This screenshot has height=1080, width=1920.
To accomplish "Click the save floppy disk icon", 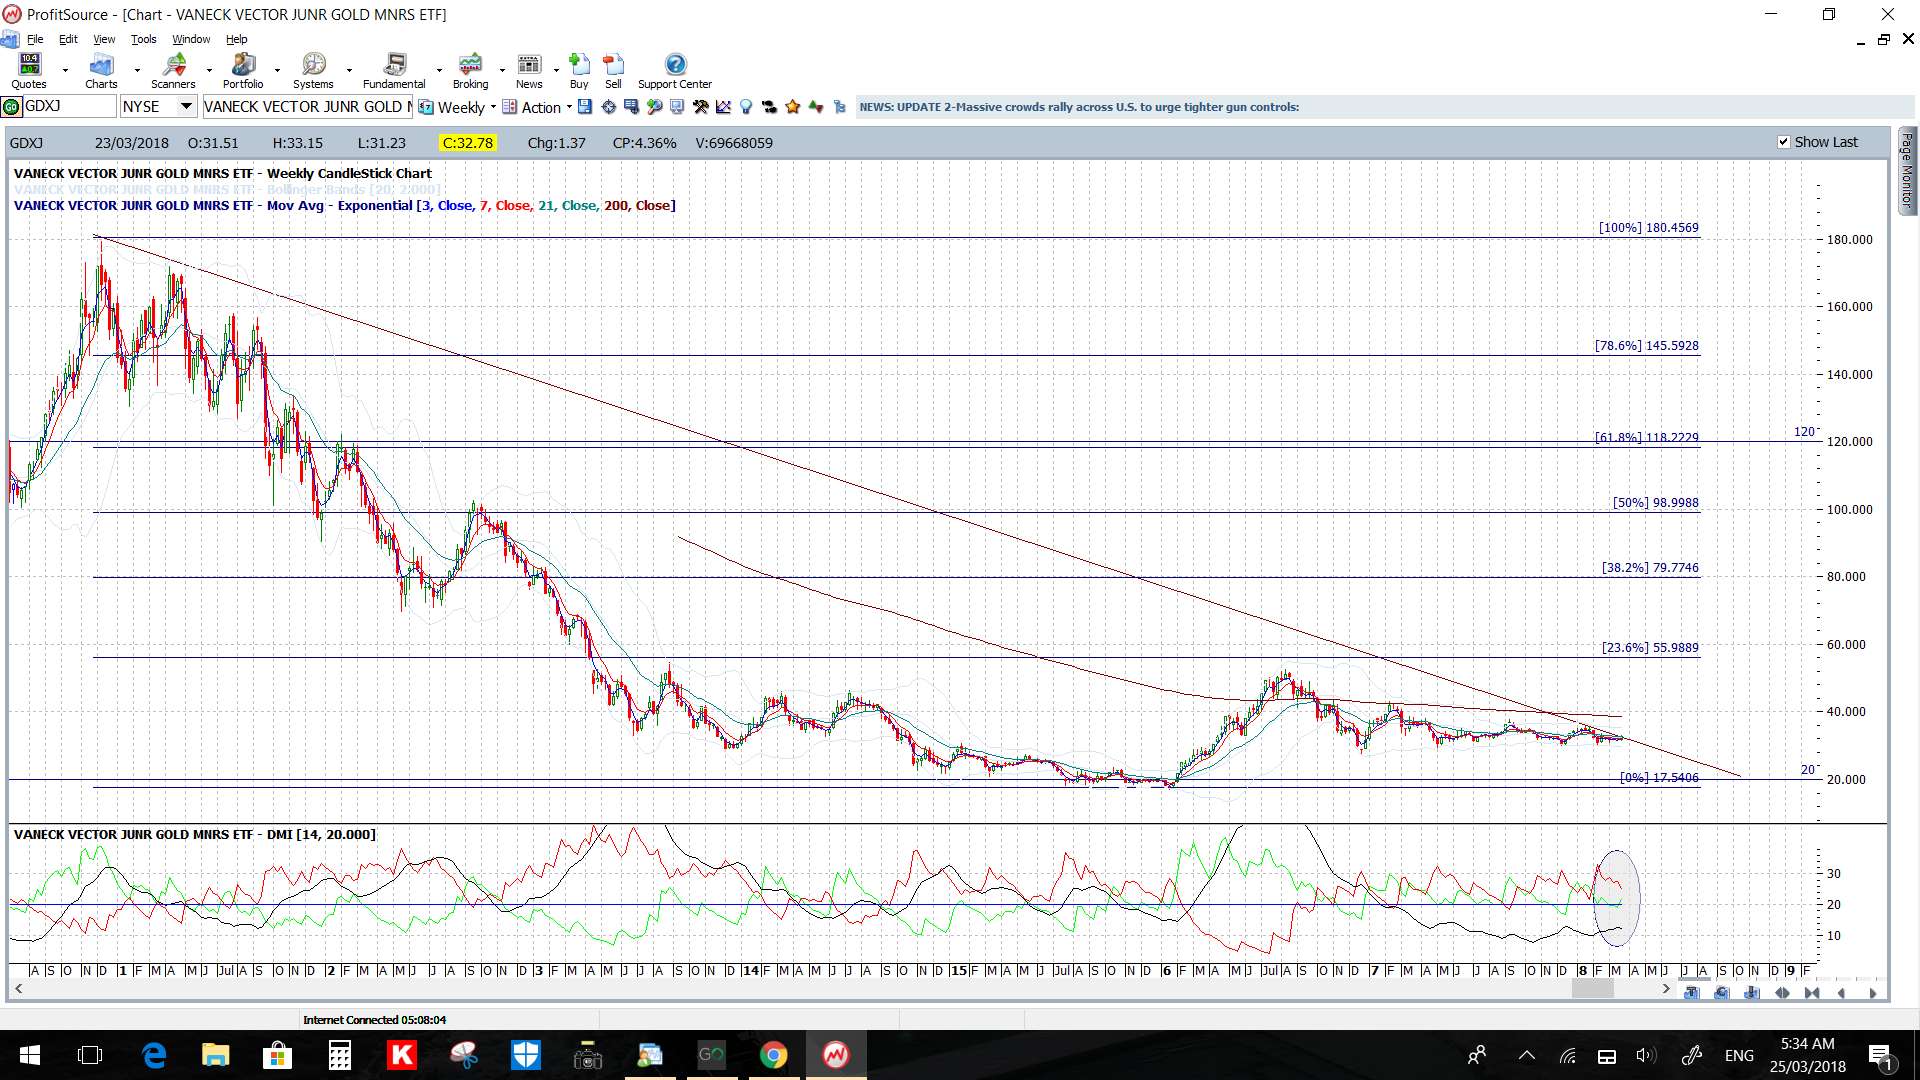I will 585,107.
